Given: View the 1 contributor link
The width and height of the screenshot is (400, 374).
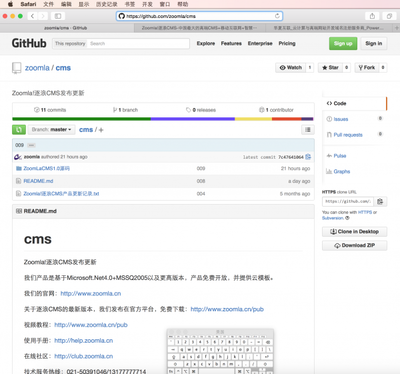Looking at the screenshot, I should coord(276,110).
